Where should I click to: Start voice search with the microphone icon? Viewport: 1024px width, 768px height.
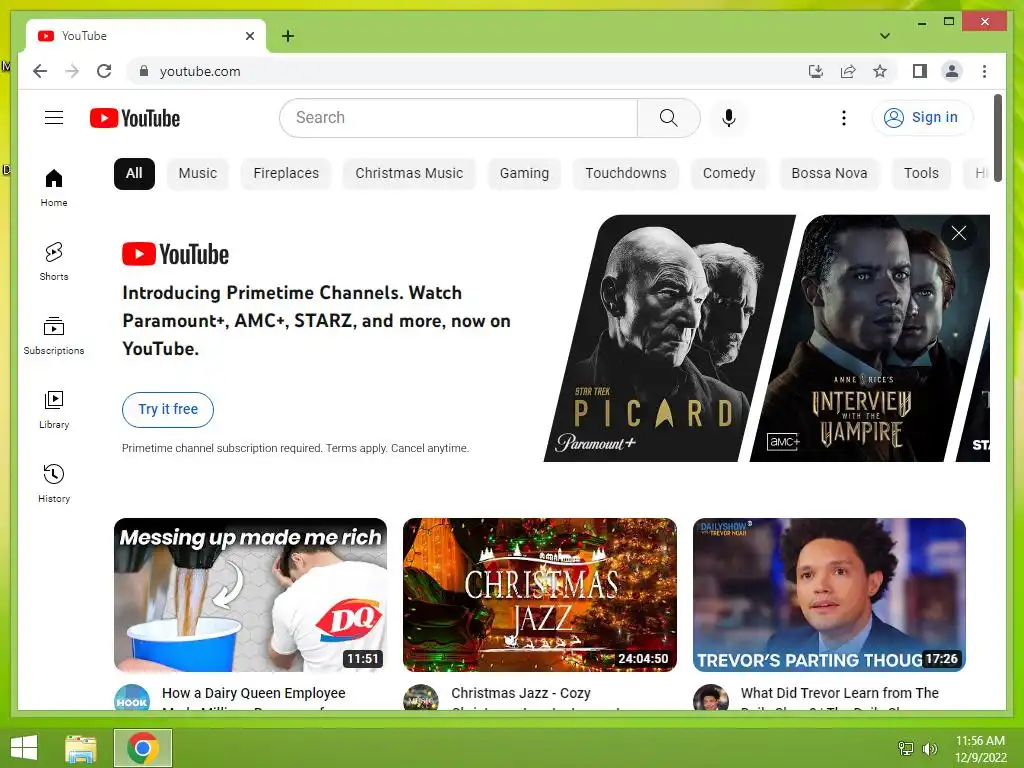(x=729, y=118)
